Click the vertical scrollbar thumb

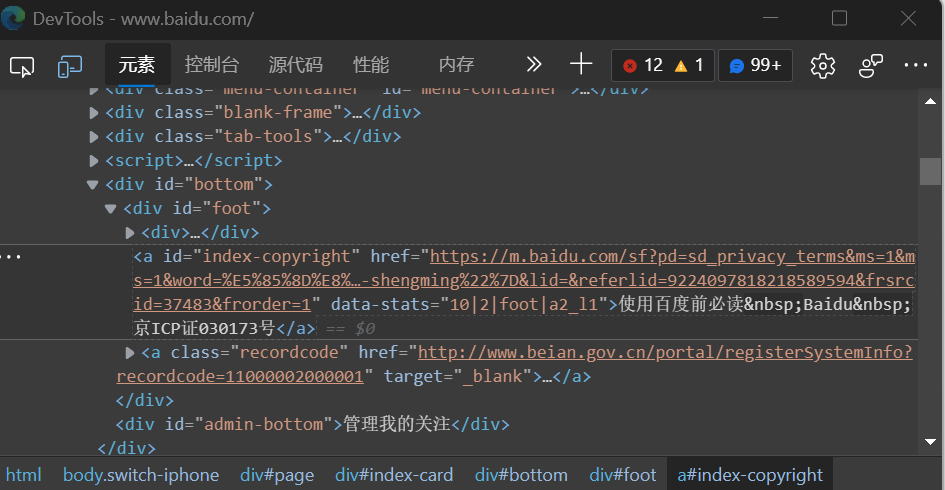(x=931, y=171)
